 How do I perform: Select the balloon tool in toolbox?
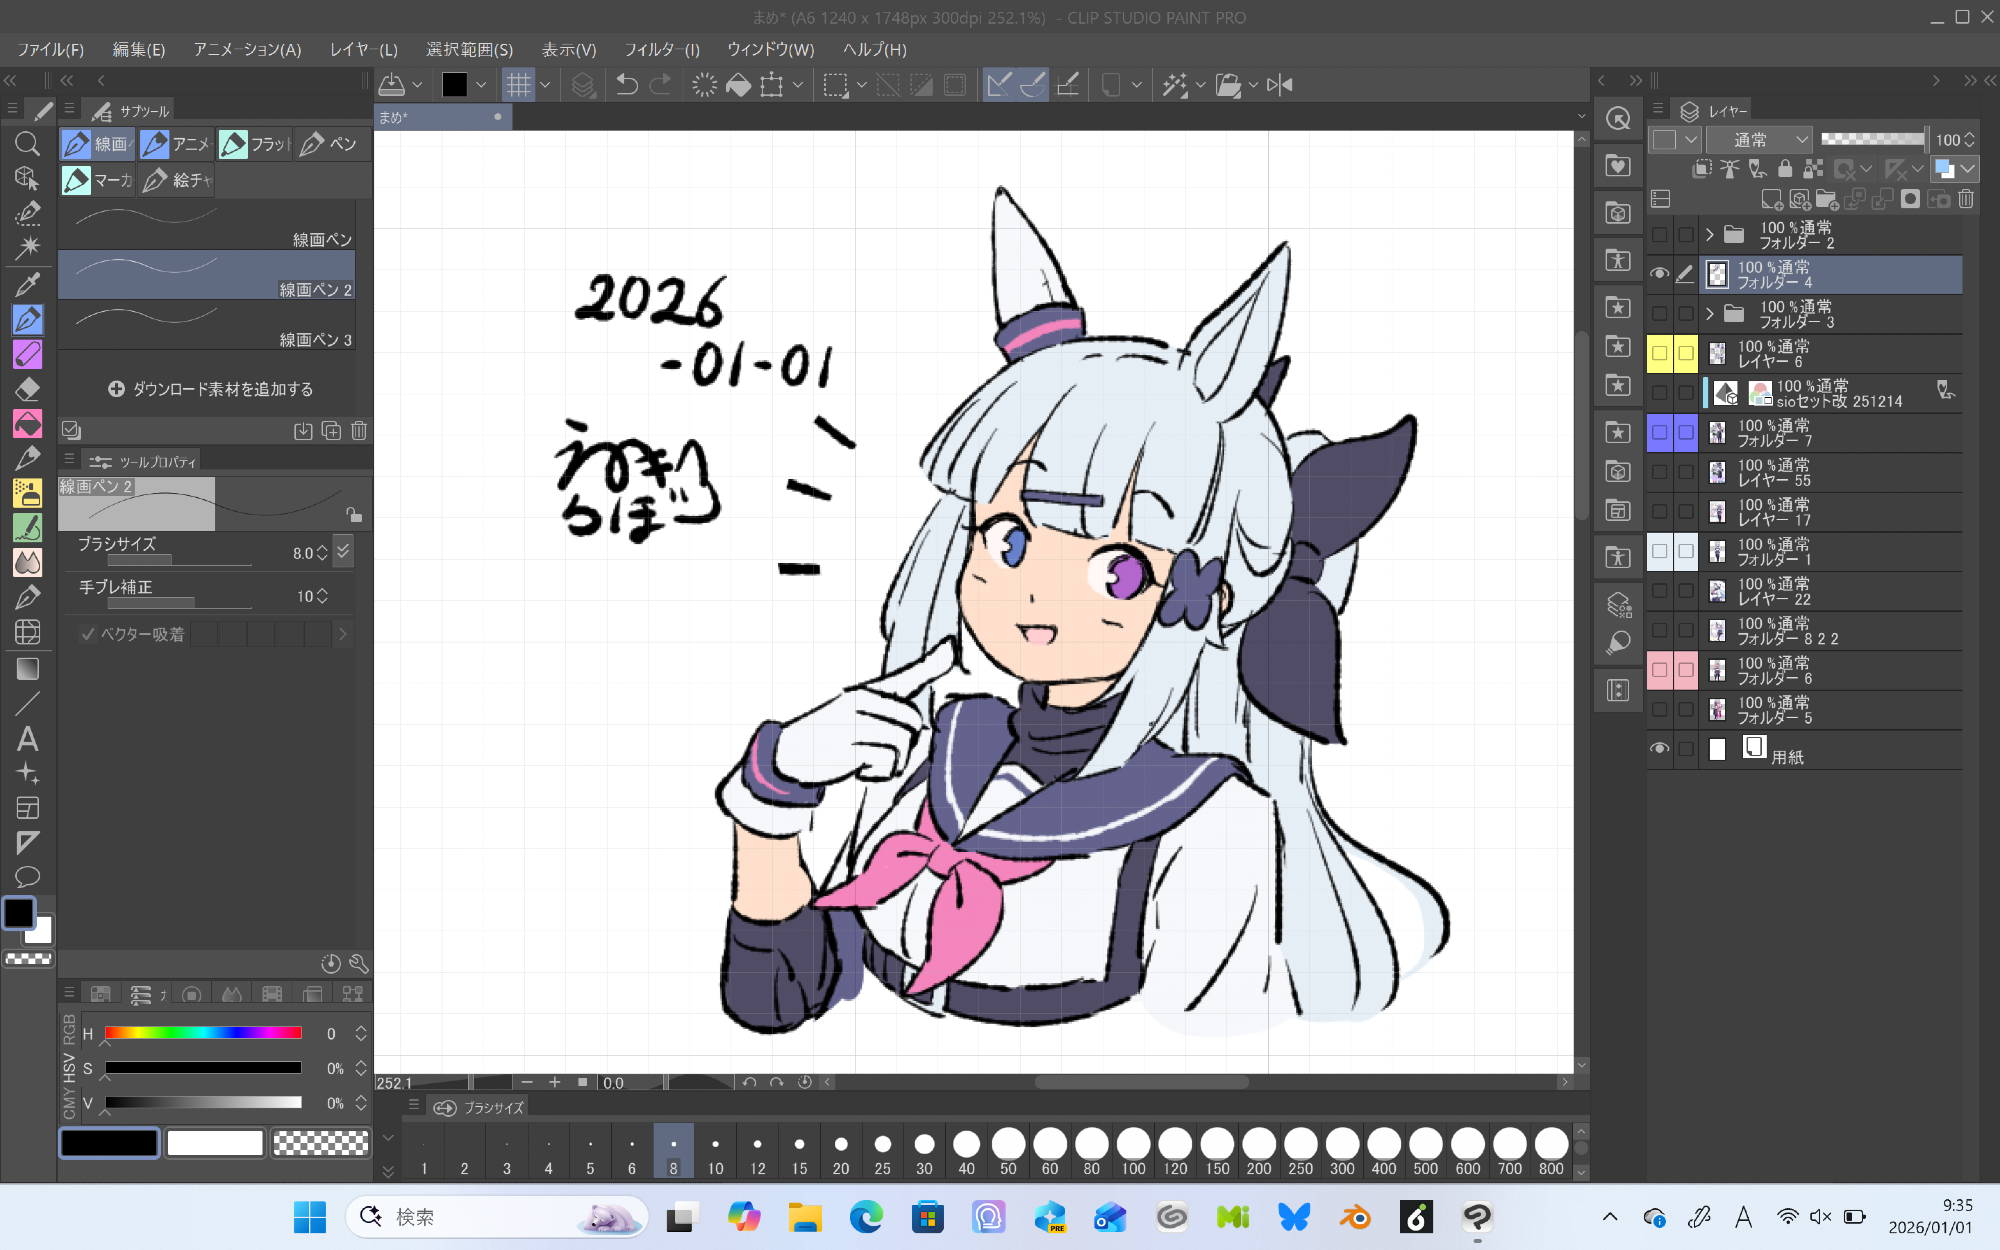[27, 877]
